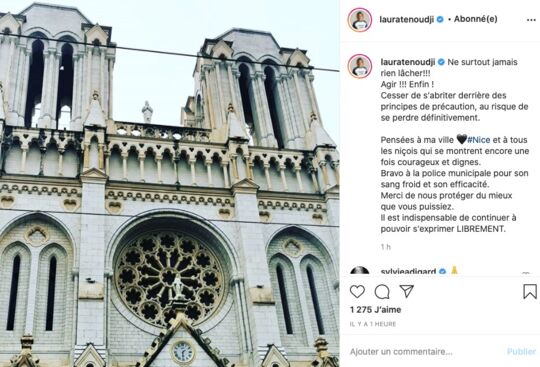Open sylvieadigard commenter profile
The width and height of the screenshot is (540, 367).
[408, 271]
